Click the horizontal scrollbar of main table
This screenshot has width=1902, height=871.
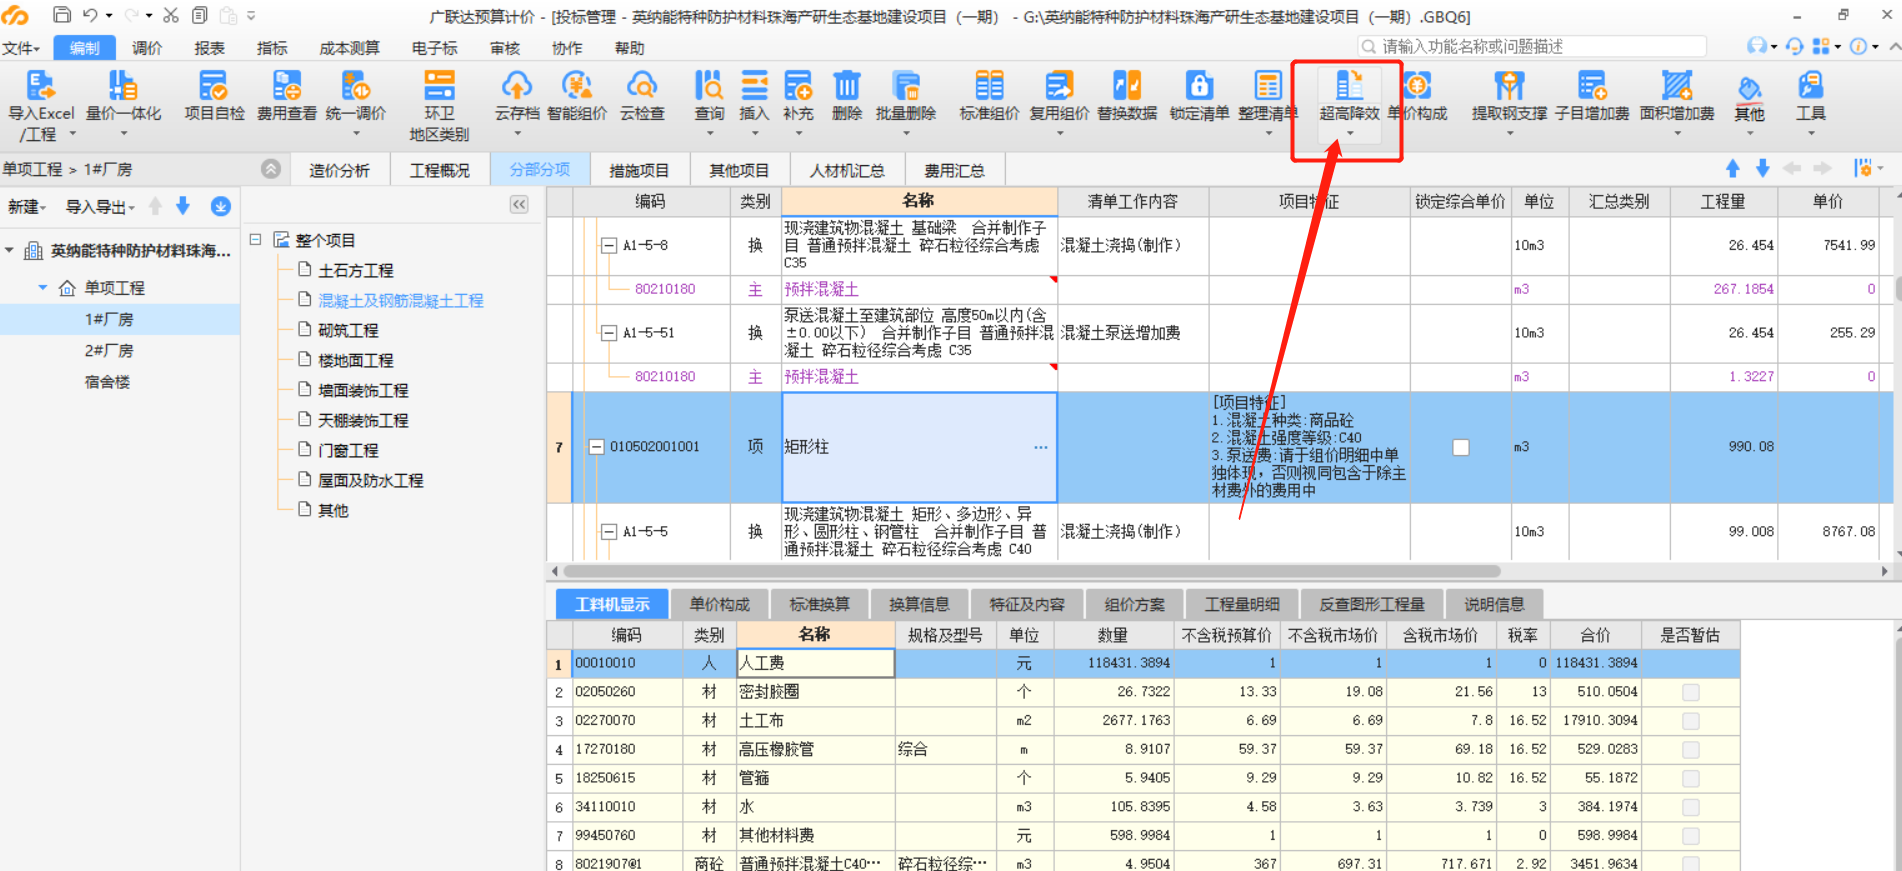[1030, 571]
